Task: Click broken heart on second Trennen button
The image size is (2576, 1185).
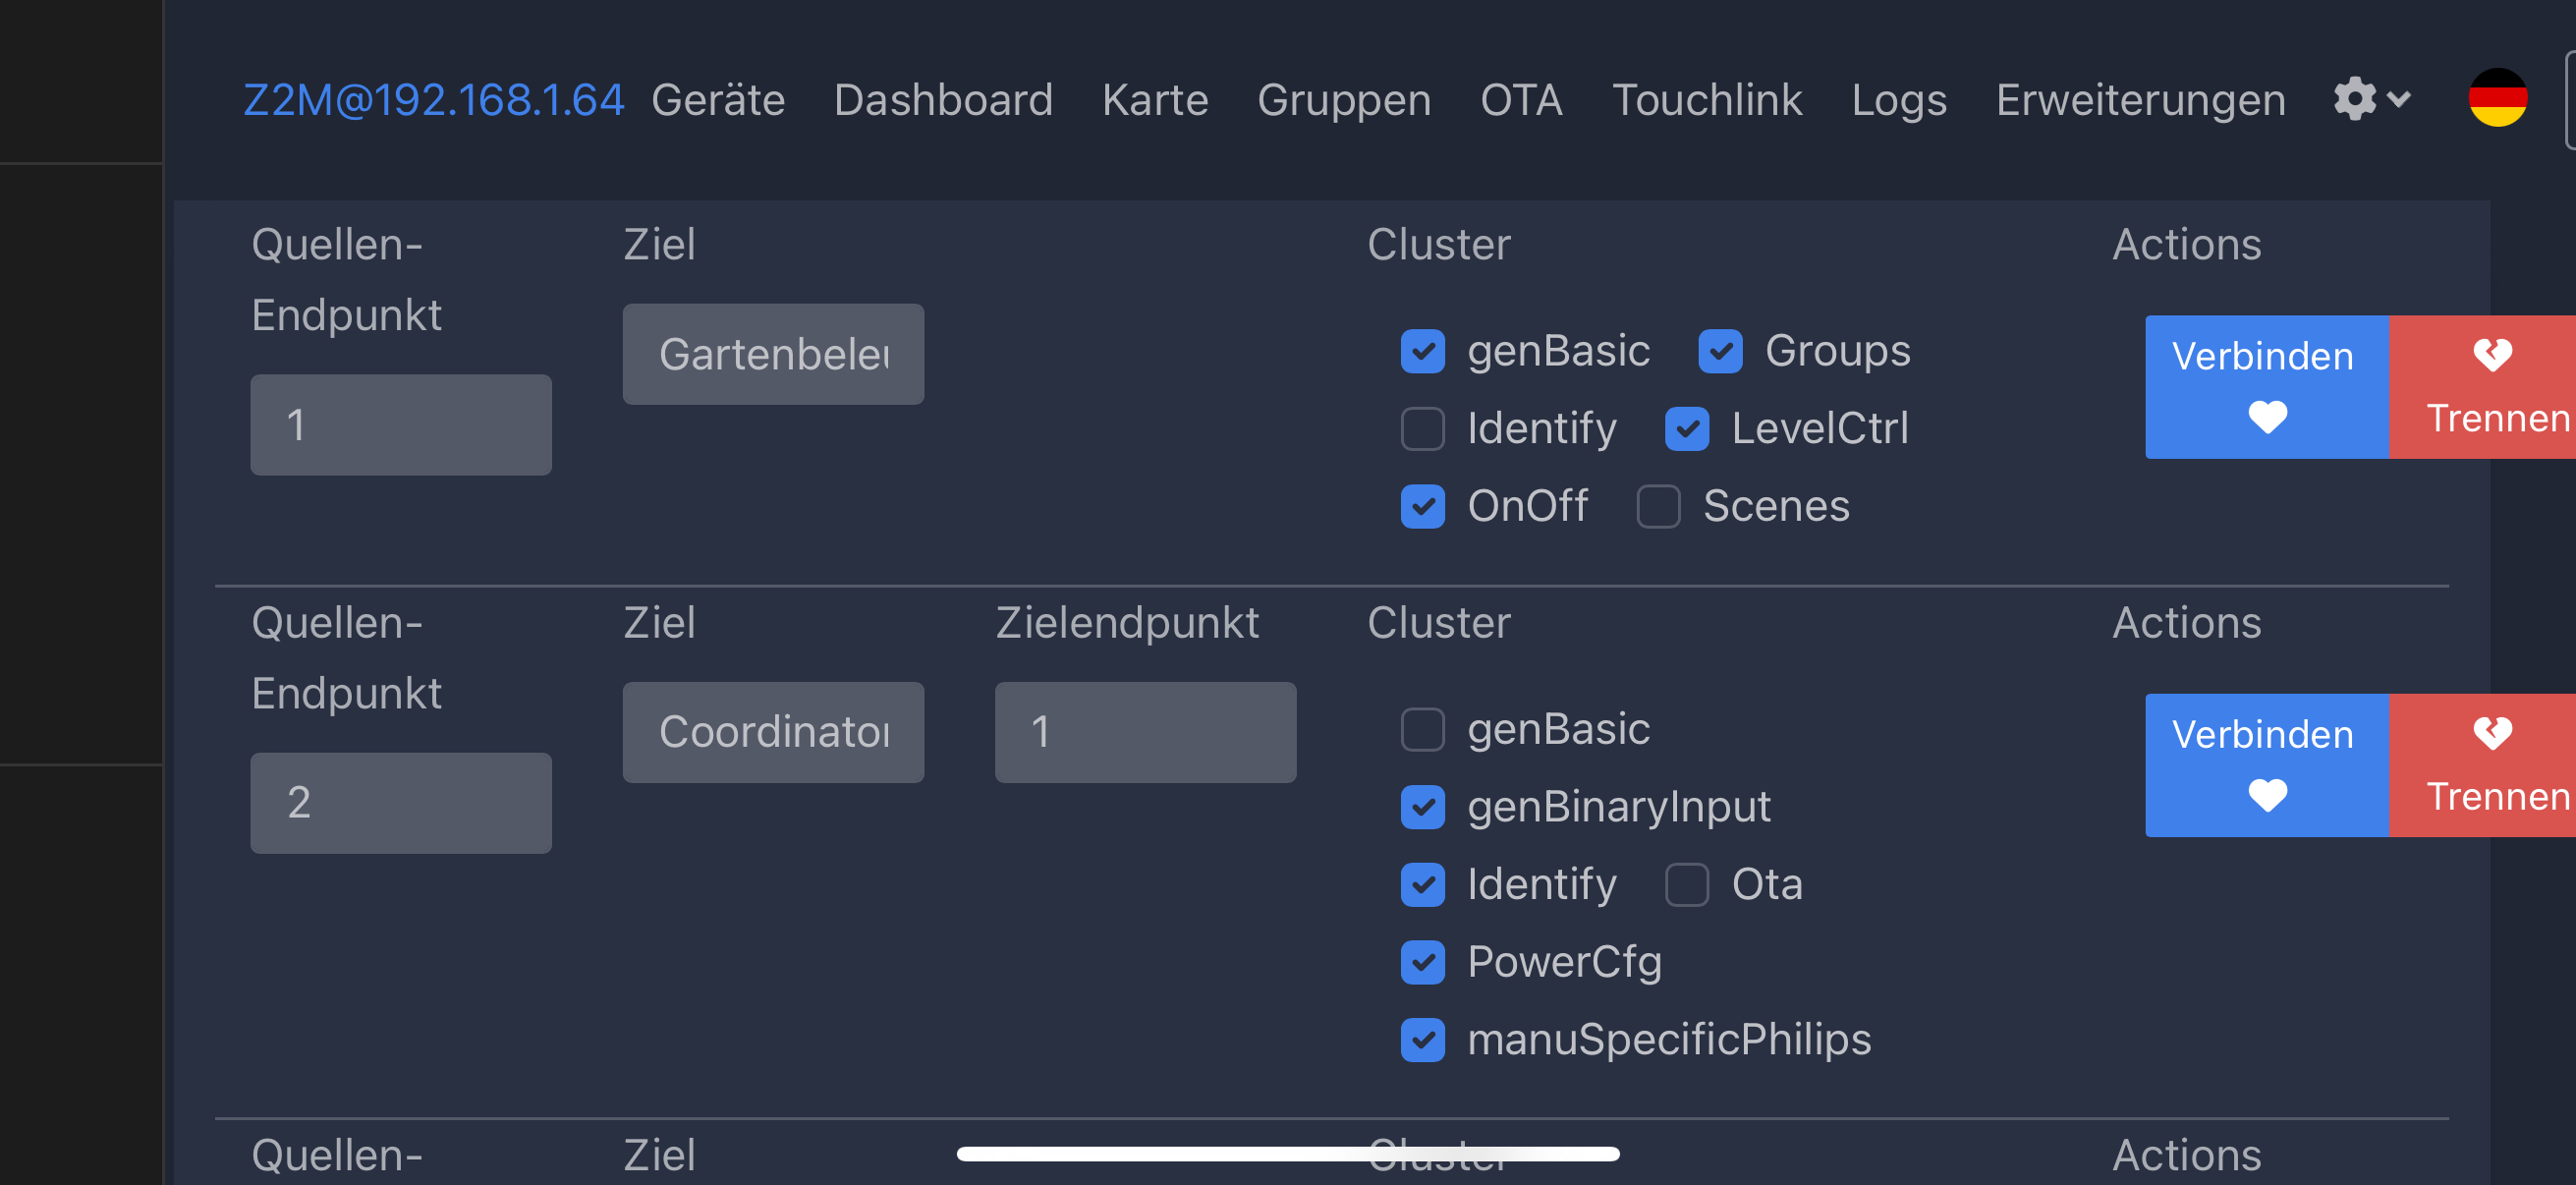Action: coord(2492,733)
